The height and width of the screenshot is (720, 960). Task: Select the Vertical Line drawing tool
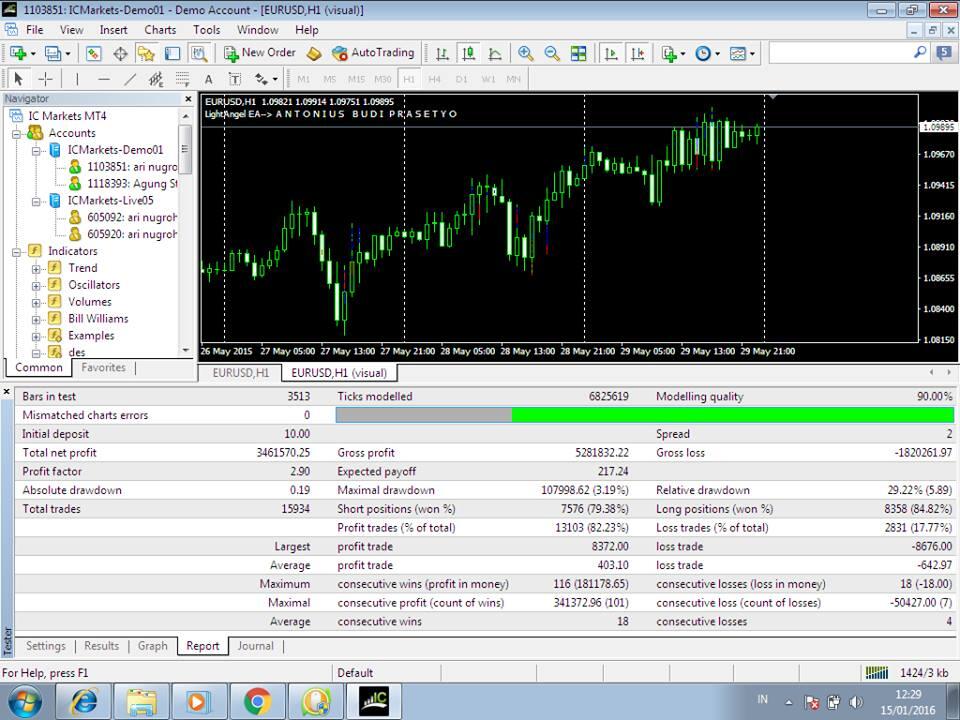pyautogui.click(x=77, y=79)
